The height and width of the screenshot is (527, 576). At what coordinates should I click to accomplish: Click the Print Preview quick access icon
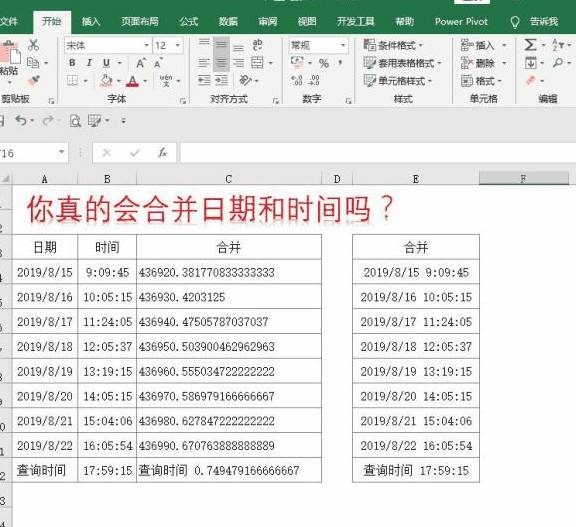pyautogui.click(x=75, y=120)
